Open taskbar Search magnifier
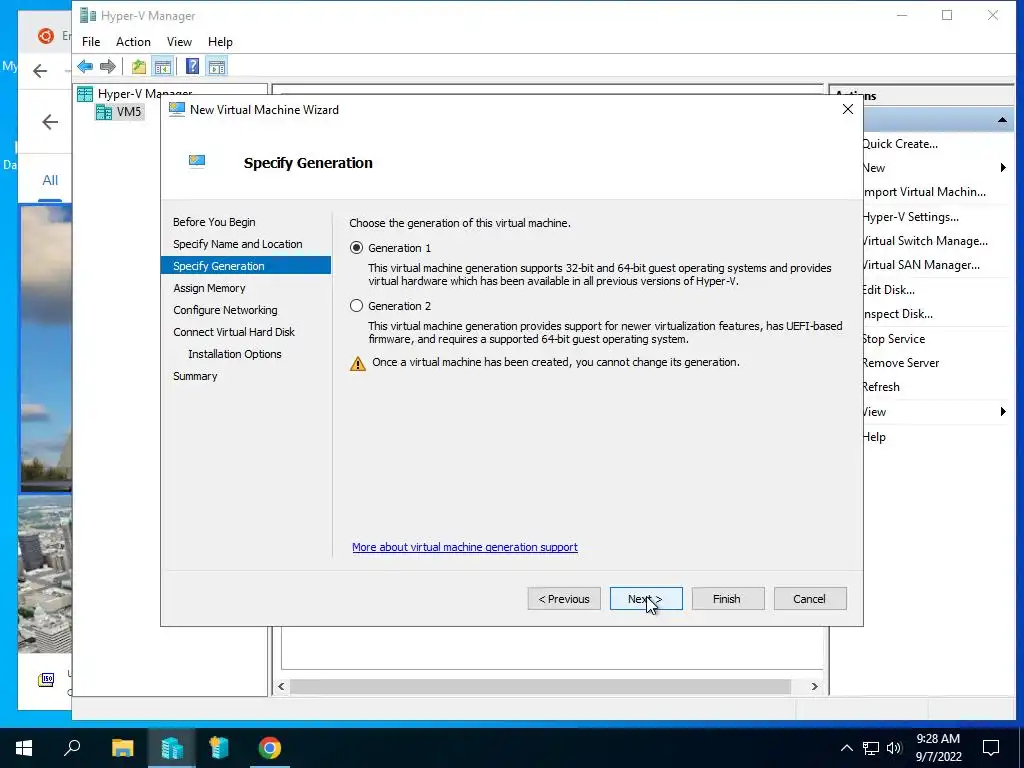 point(72,748)
